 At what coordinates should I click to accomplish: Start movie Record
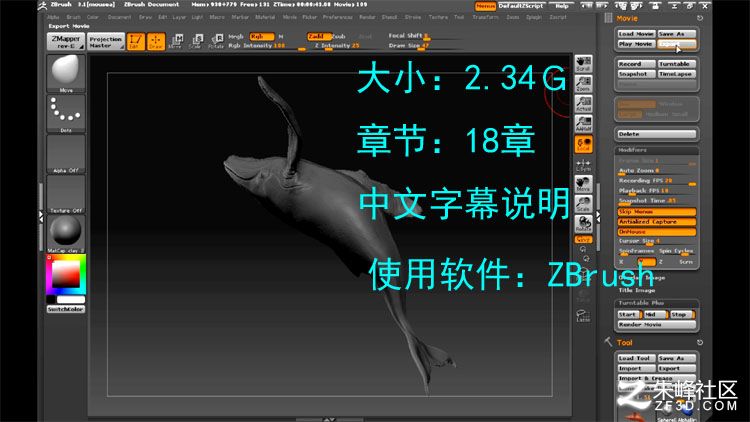click(x=636, y=64)
